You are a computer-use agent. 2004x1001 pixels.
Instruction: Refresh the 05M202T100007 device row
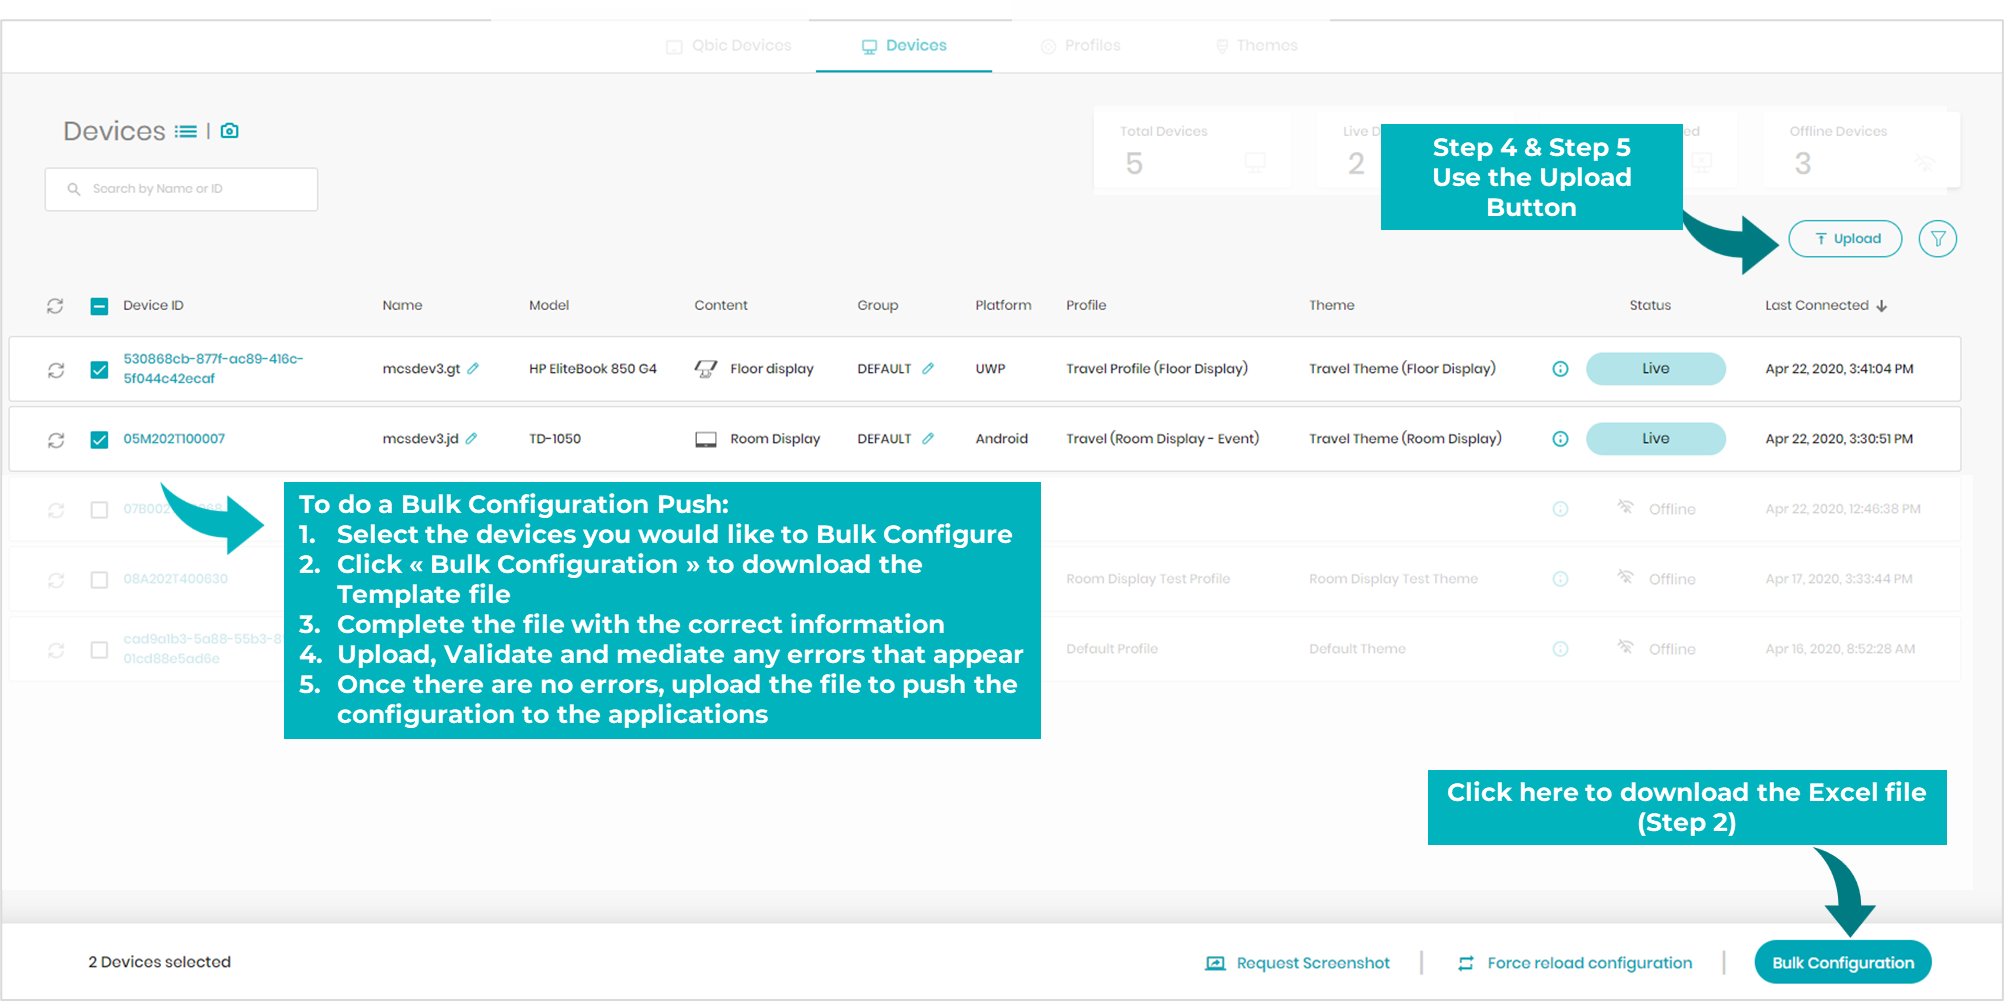click(56, 440)
